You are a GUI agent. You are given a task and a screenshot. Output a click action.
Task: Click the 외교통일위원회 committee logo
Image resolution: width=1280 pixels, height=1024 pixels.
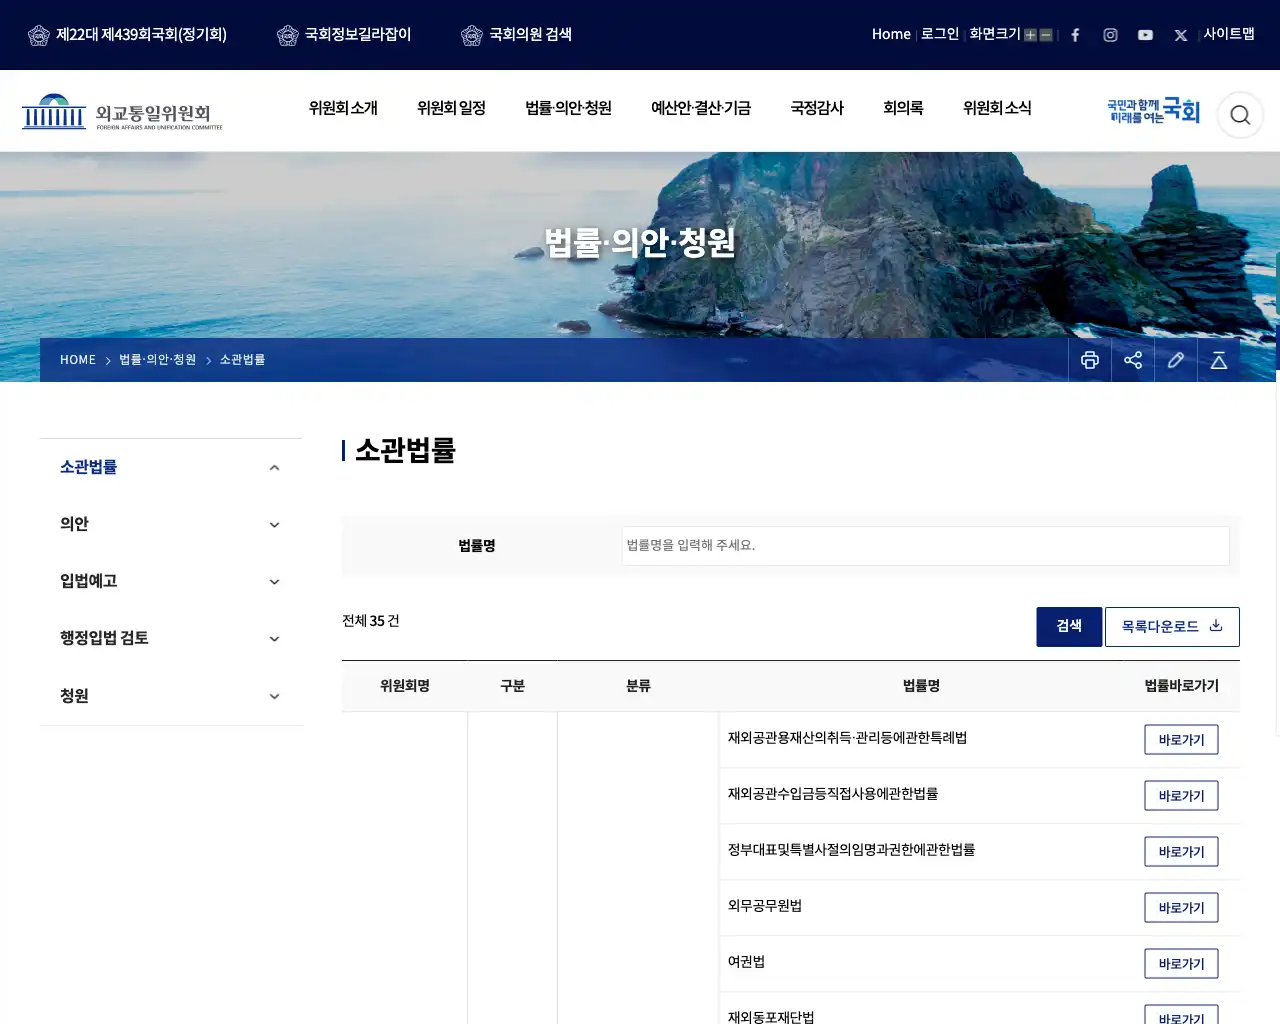coord(122,112)
